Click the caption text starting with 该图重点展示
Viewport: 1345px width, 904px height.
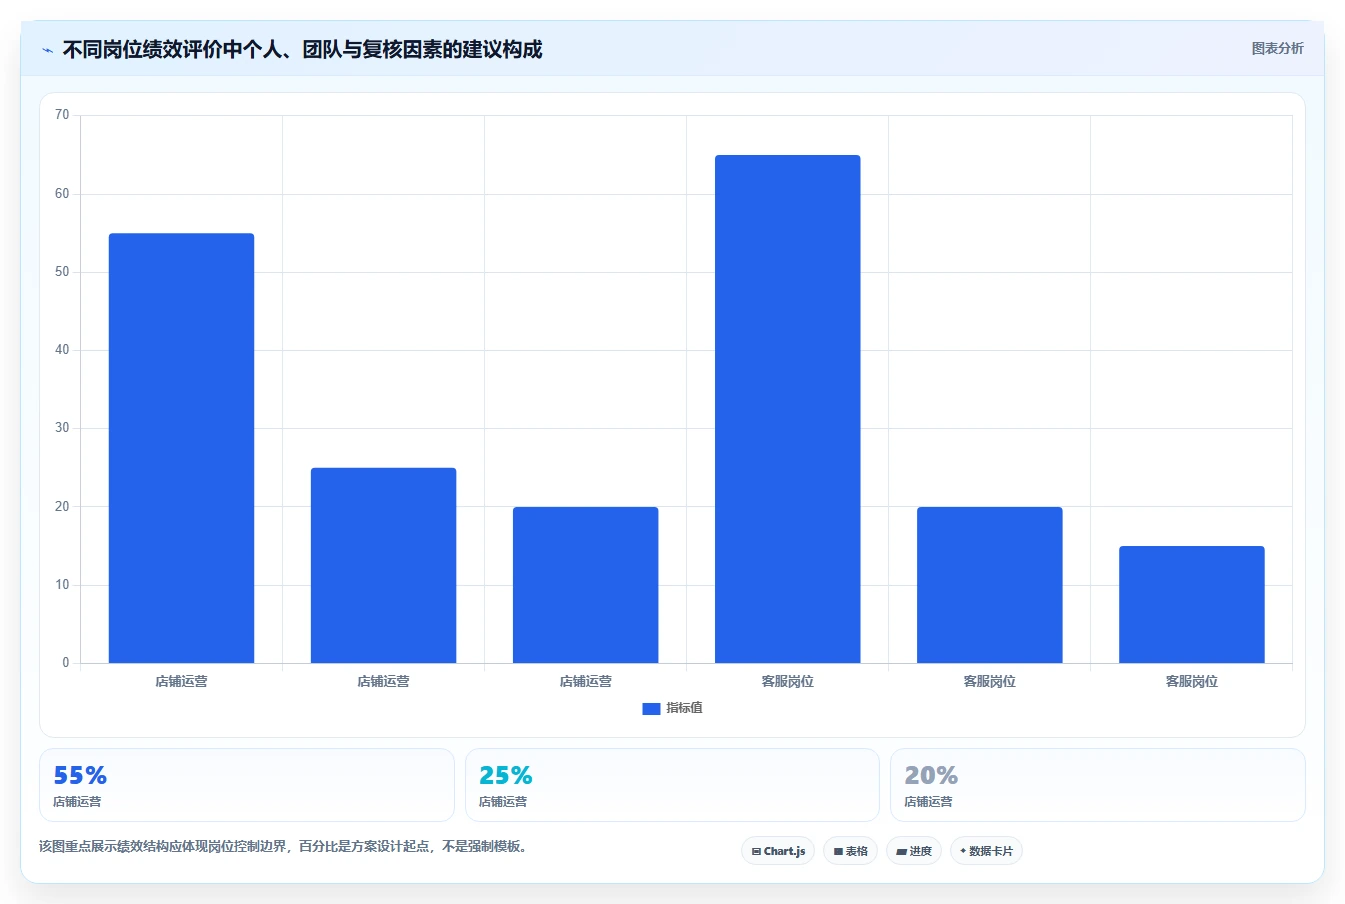pyautogui.click(x=283, y=846)
